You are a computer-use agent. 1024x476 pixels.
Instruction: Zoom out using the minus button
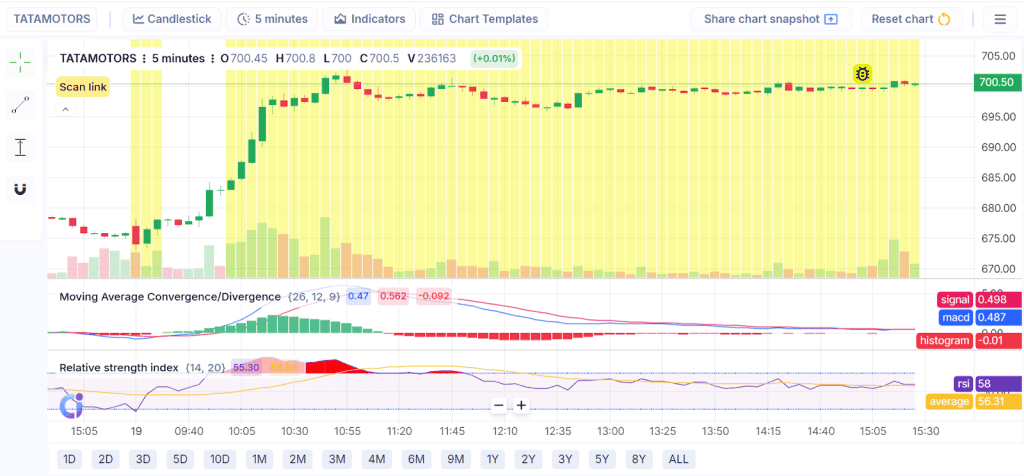point(499,405)
